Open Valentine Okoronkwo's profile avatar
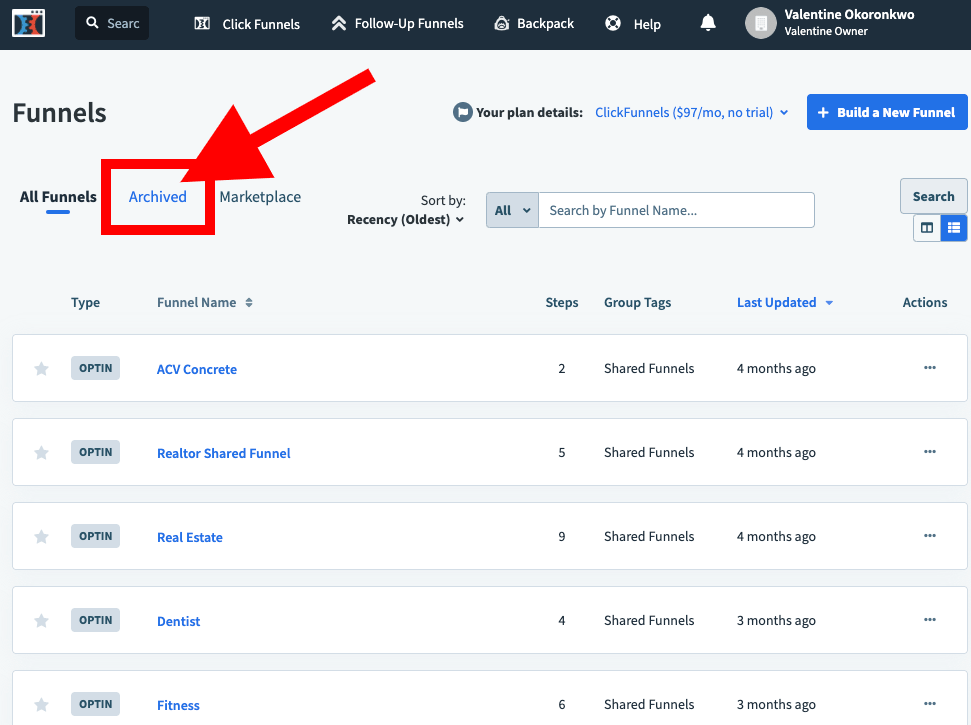Viewport: 971px width, 725px height. 760,24
